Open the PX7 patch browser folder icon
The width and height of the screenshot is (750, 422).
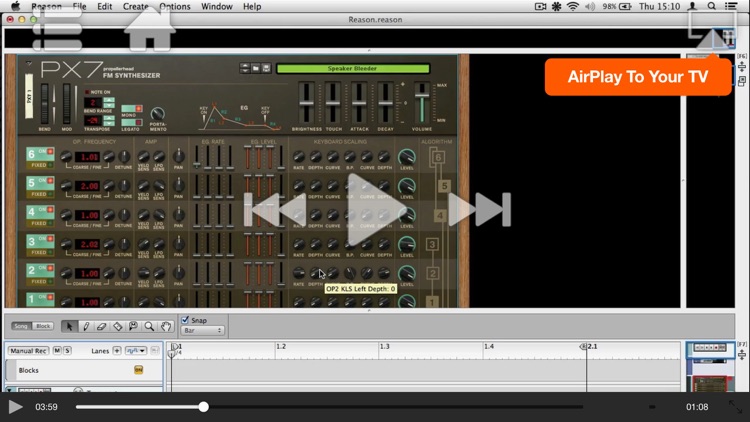pyautogui.click(x=256, y=68)
